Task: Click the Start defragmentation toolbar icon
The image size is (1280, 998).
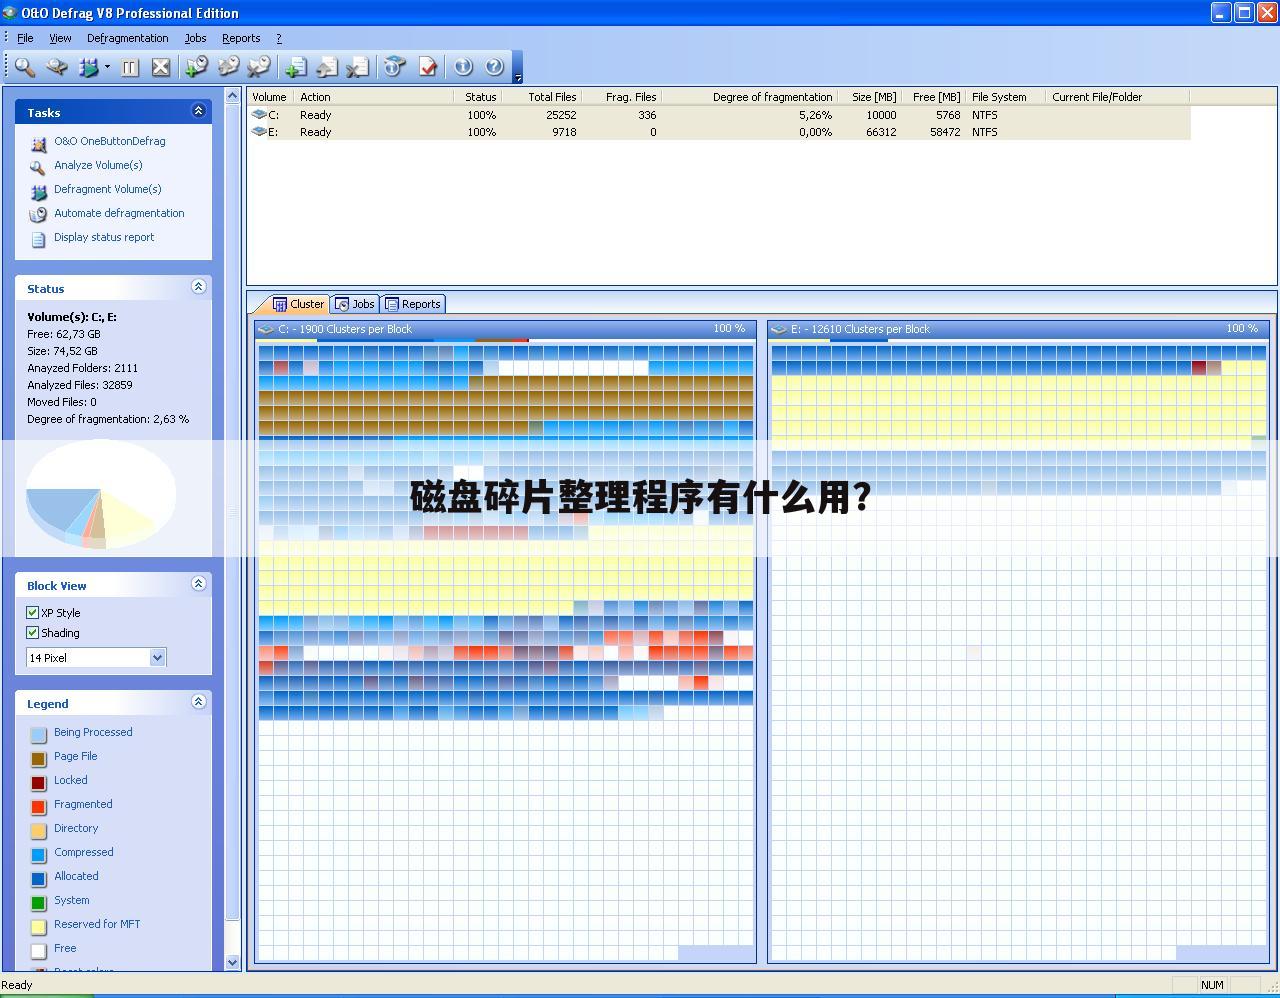Action: point(89,67)
